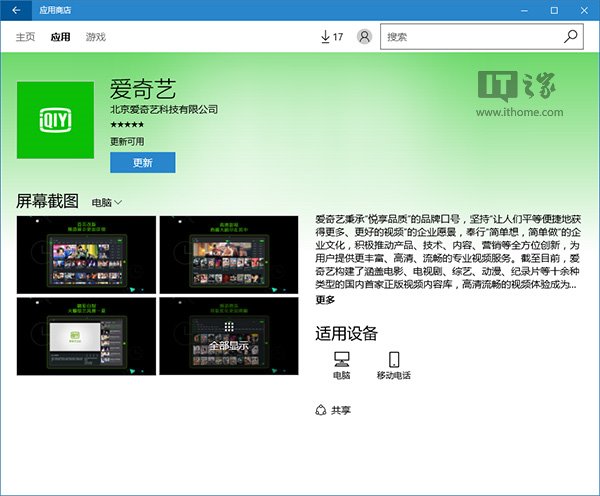Image resolution: width=600 pixels, height=496 pixels.
Task: Open the 游戏 games tab
Action: pyautogui.click(x=96, y=37)
